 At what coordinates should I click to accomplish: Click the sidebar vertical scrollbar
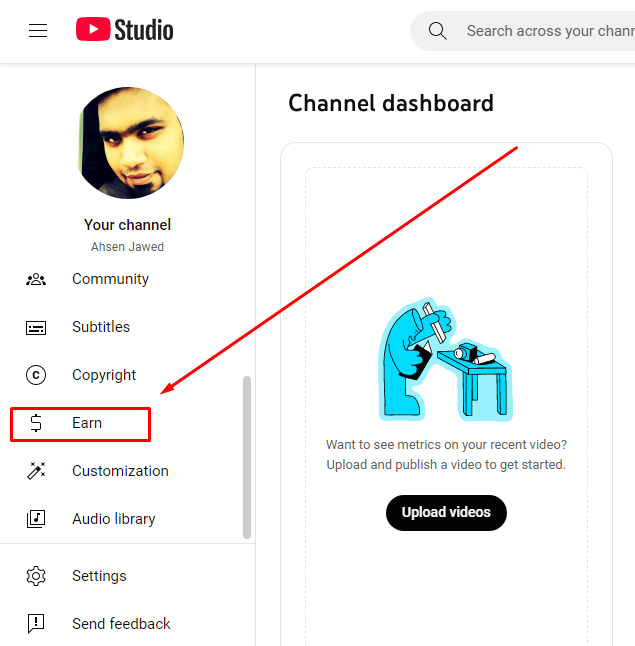point(247,457)
